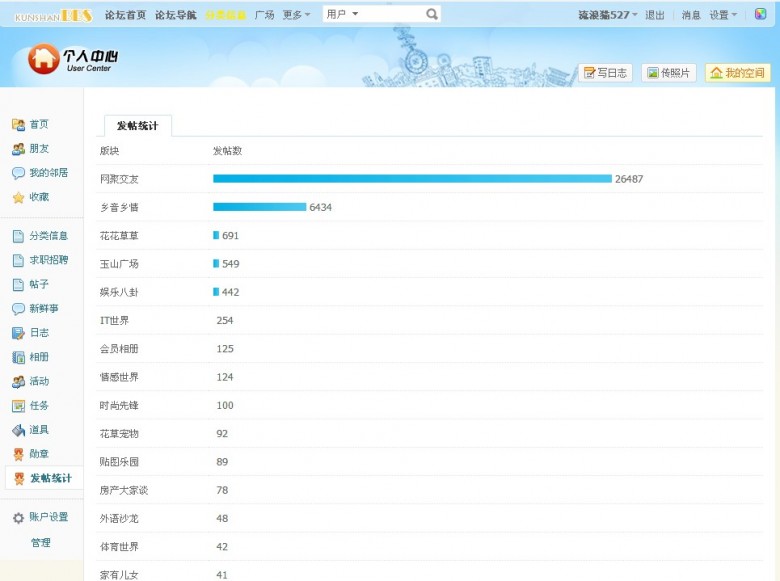Click the 勋章 medal icon
780x581 pixels.
(18, 454)
